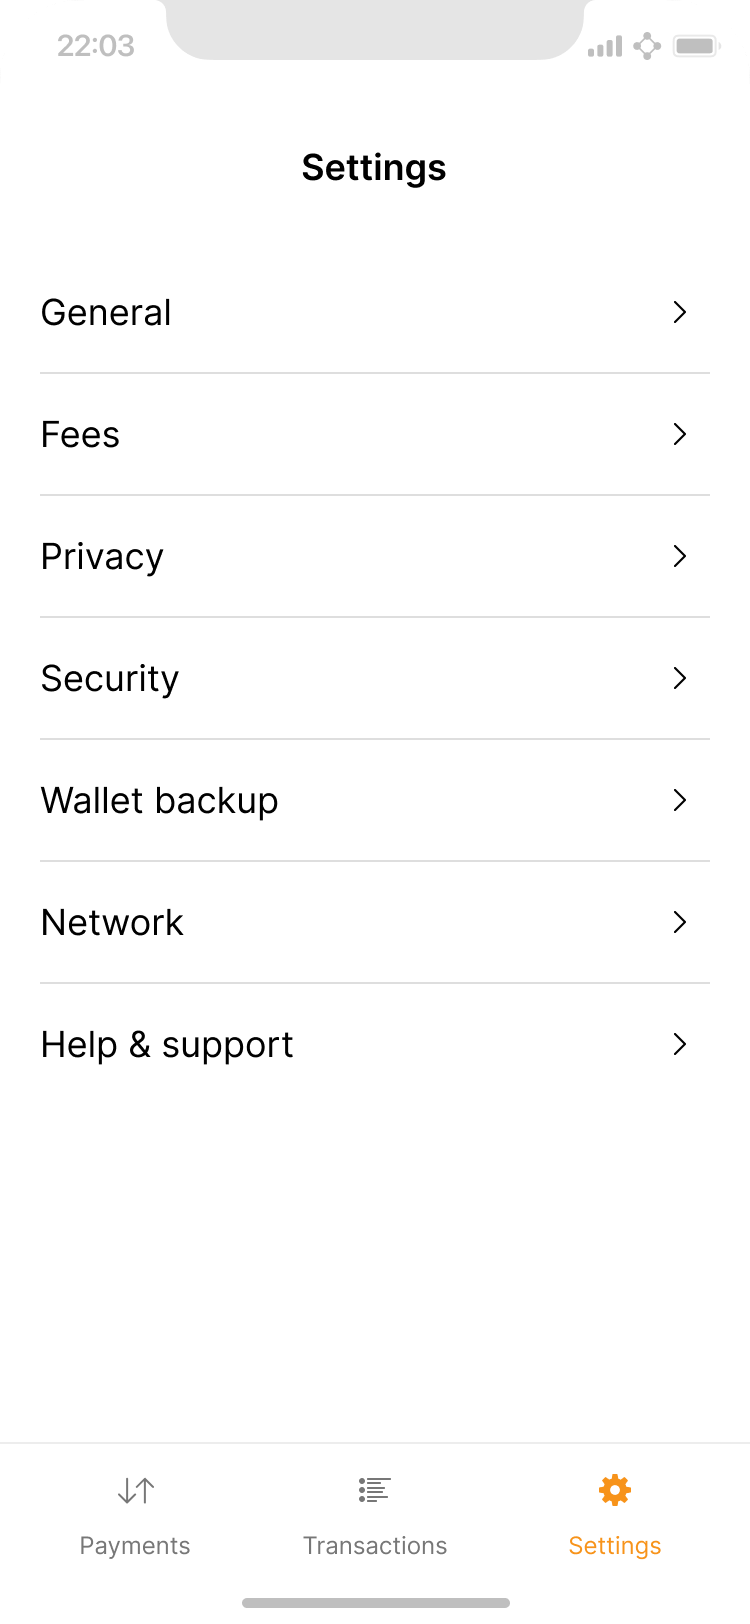Tap the chevron beside Wallet backup
The height and width of the screenshot is (1624, 750).
point(680,801)
